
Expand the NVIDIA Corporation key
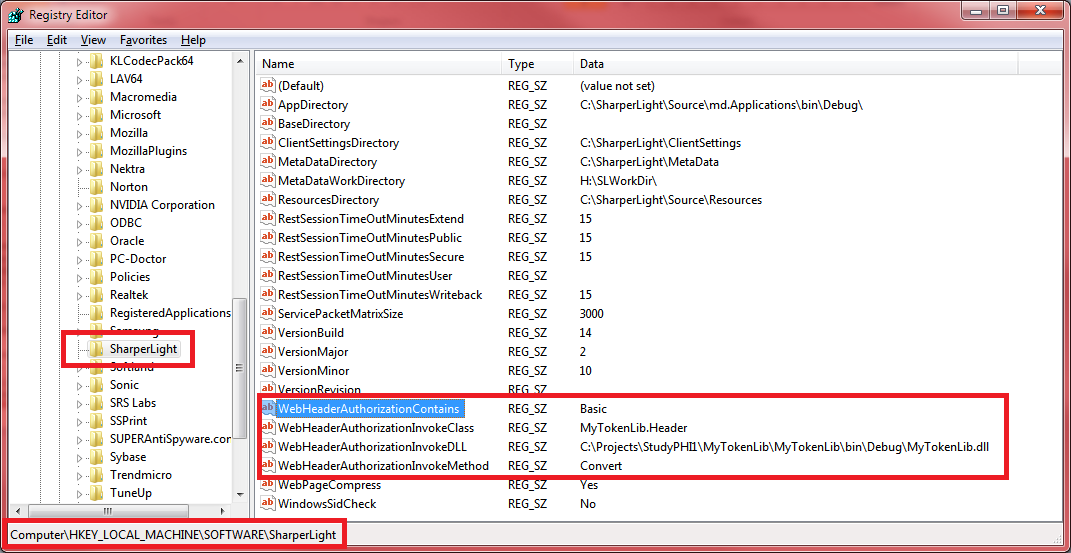[x=79, y=205]
